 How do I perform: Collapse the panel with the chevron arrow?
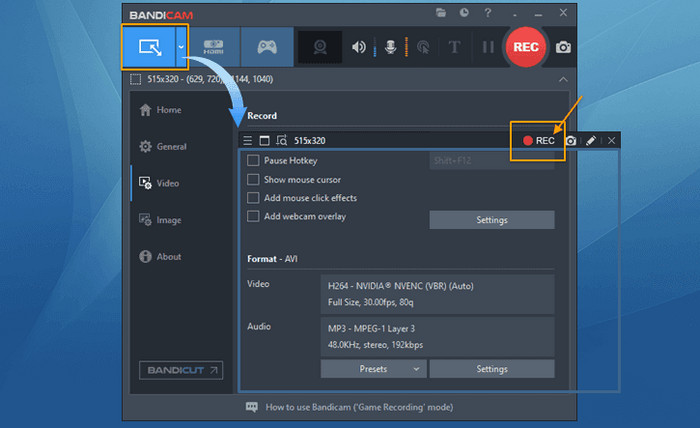pos(563,79)
